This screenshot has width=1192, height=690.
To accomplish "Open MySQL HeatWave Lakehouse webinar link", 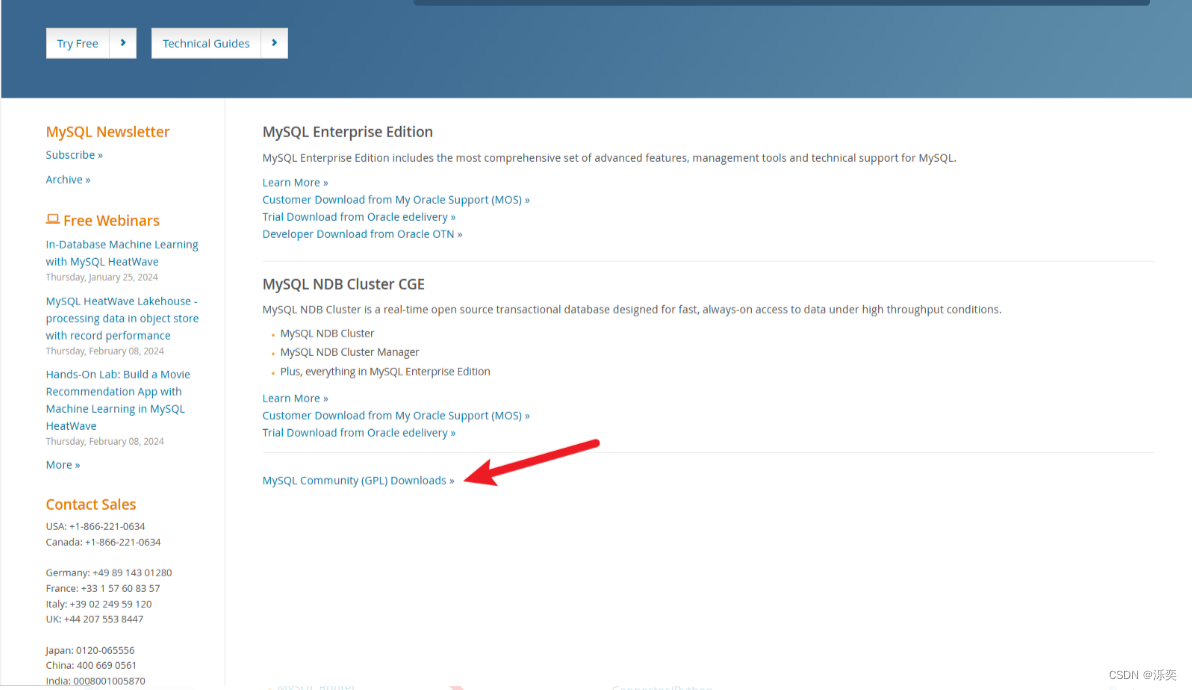I will tap(122, 318).
